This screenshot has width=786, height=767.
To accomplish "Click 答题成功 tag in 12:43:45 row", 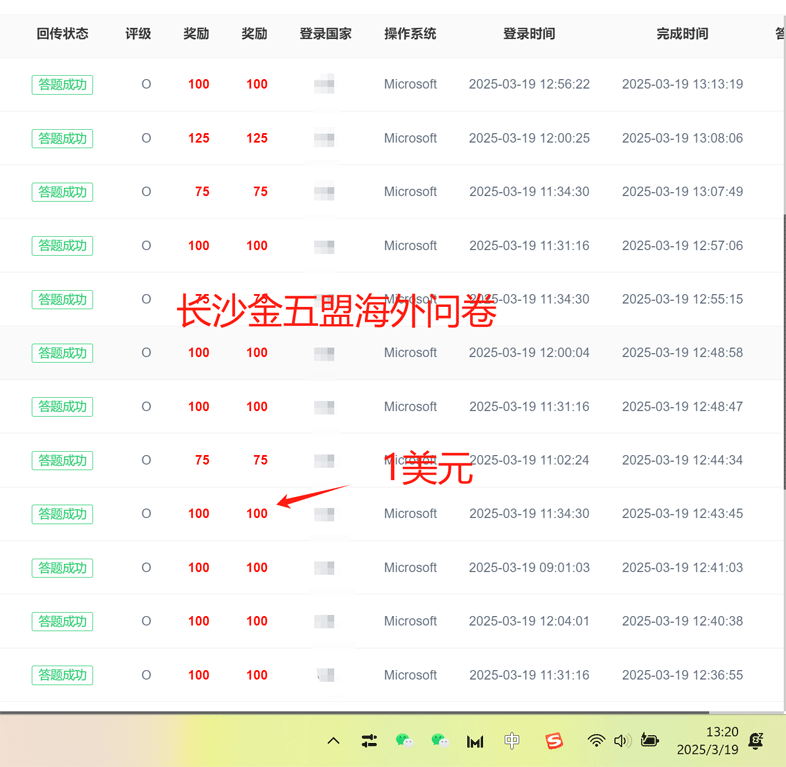I will click(x=62, y=514).
